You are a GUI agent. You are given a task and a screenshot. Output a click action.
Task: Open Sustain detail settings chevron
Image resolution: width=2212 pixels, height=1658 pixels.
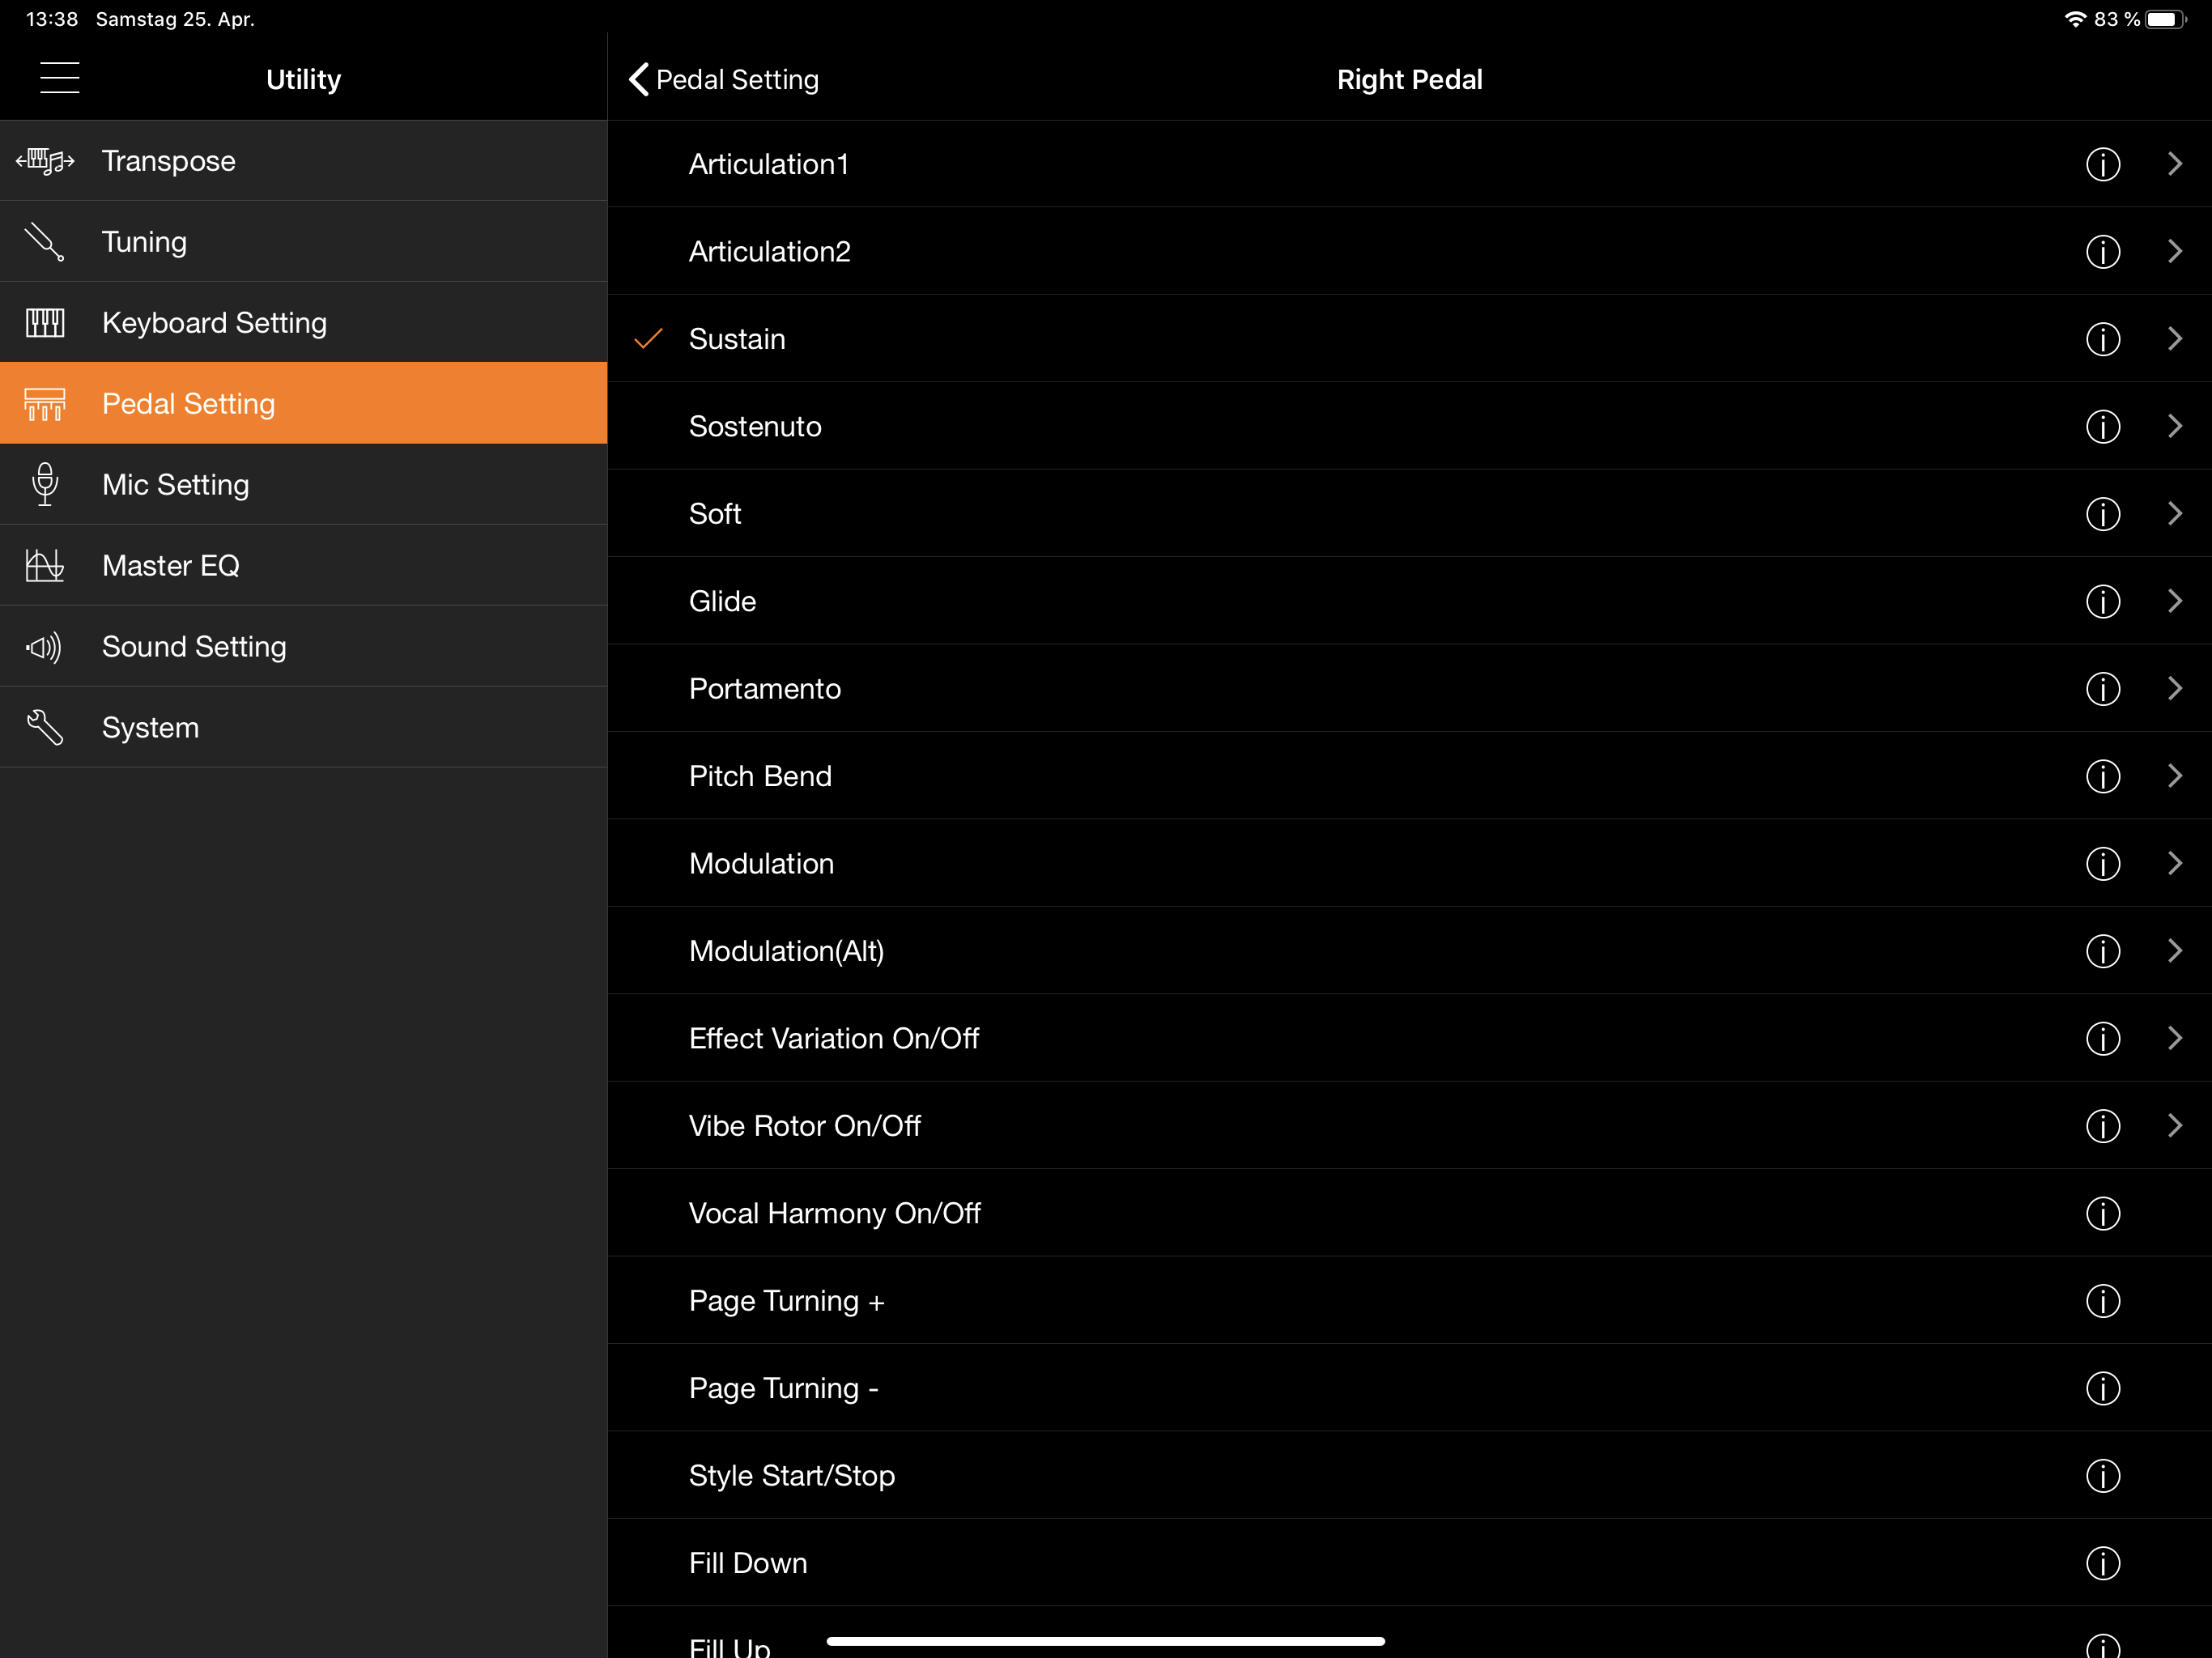click(2174, 339)
